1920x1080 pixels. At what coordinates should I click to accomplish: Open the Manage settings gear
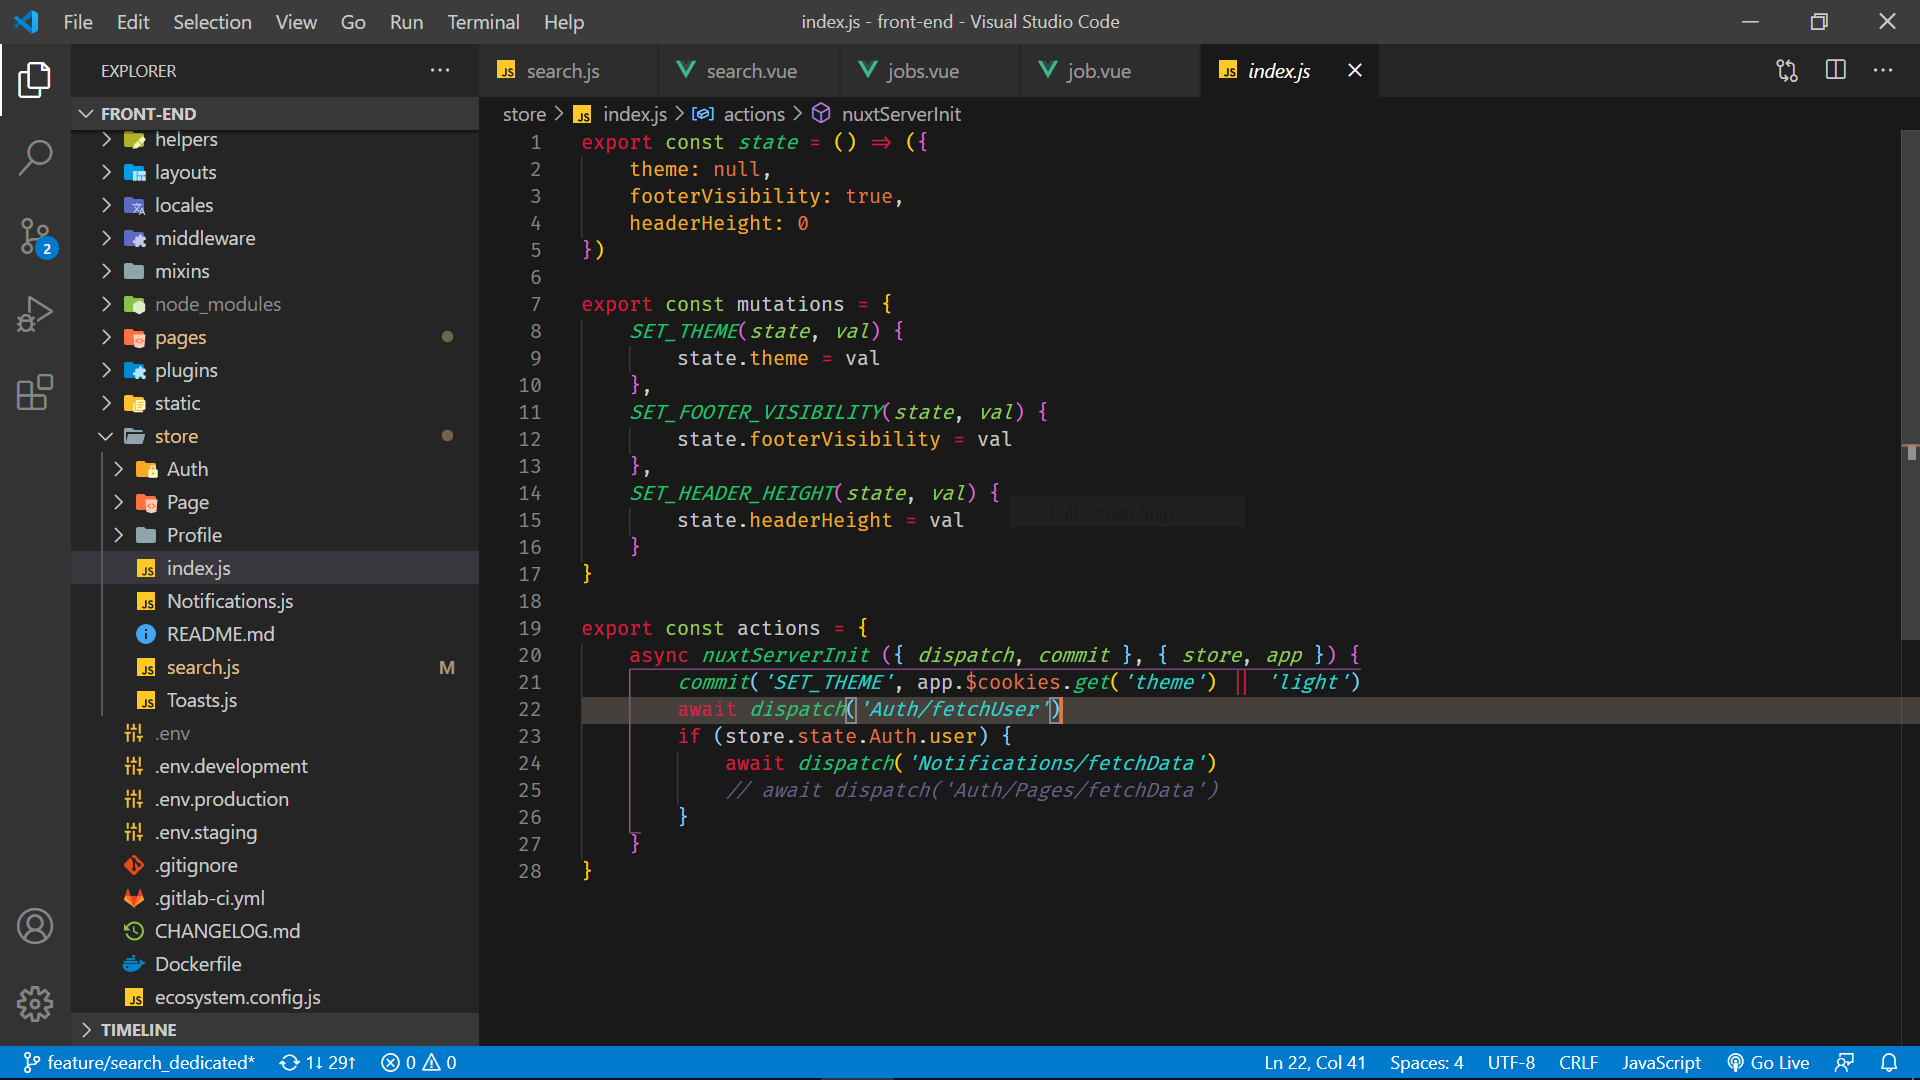pos(35,1004)
